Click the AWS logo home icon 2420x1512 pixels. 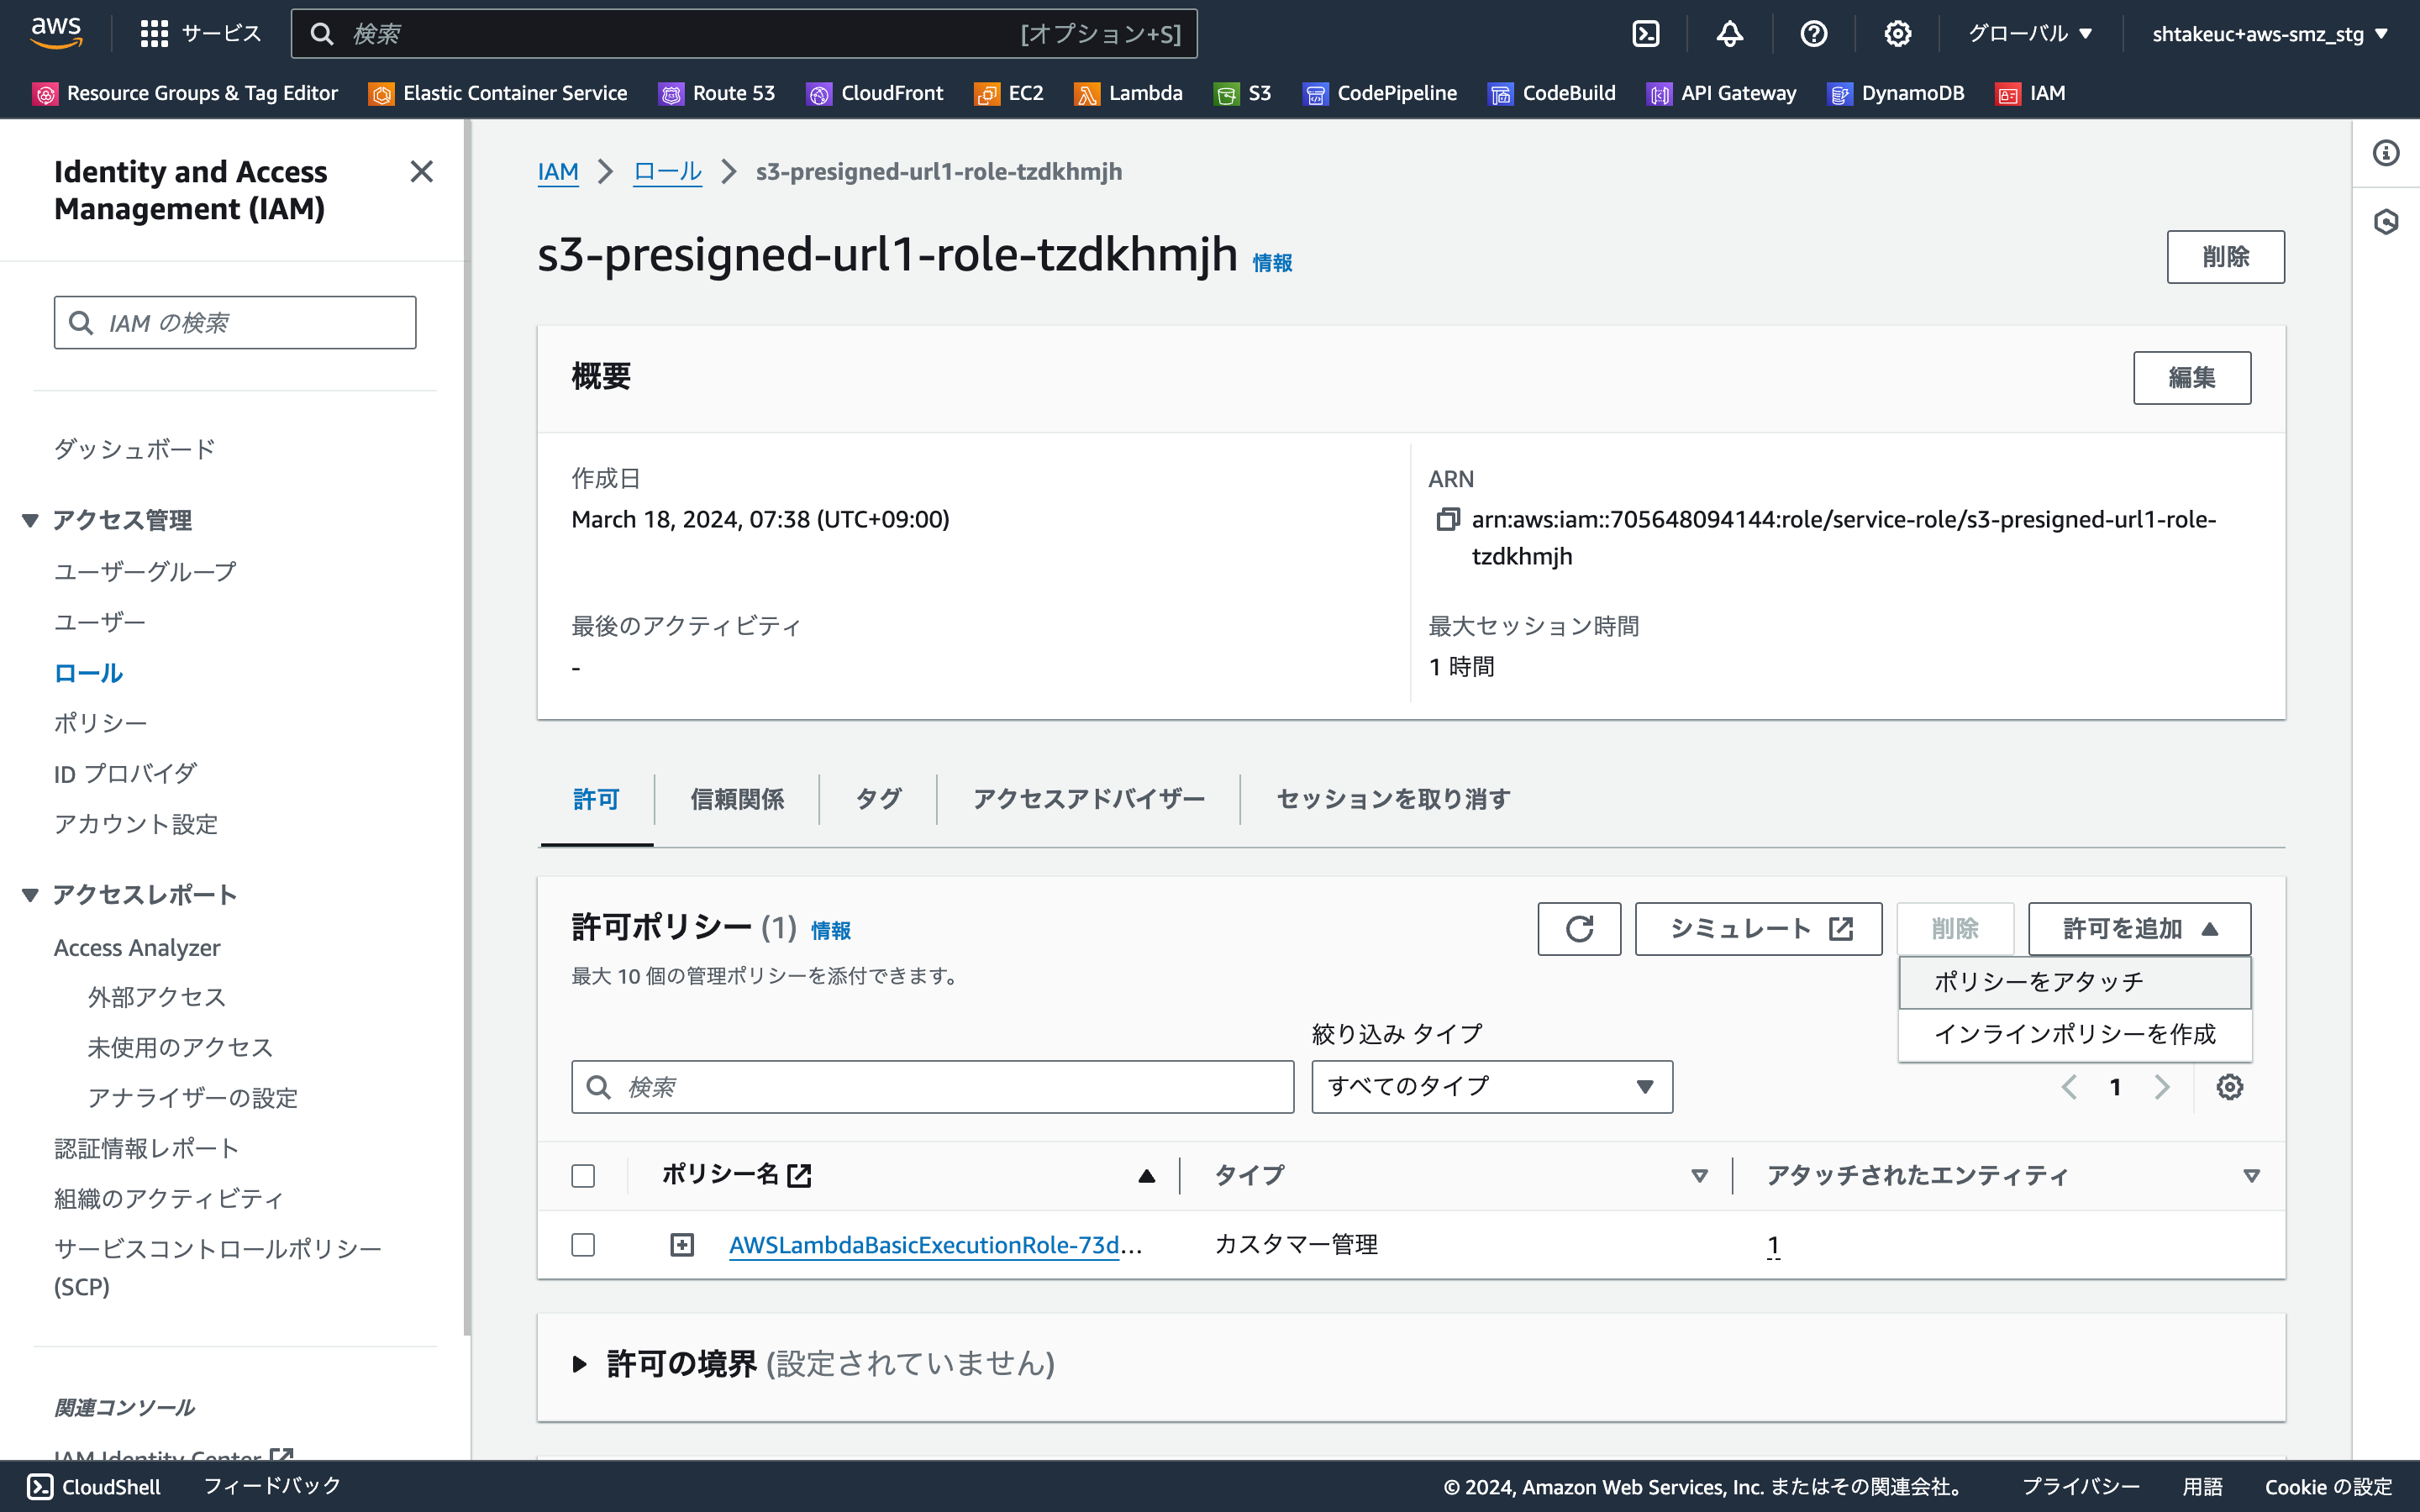[x=56, y=33]
